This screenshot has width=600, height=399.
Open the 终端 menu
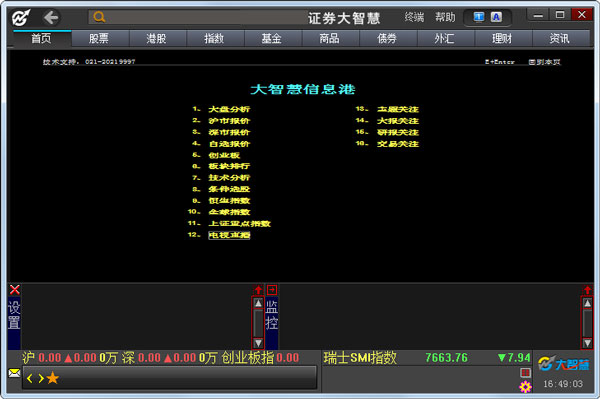click(414, 17)
